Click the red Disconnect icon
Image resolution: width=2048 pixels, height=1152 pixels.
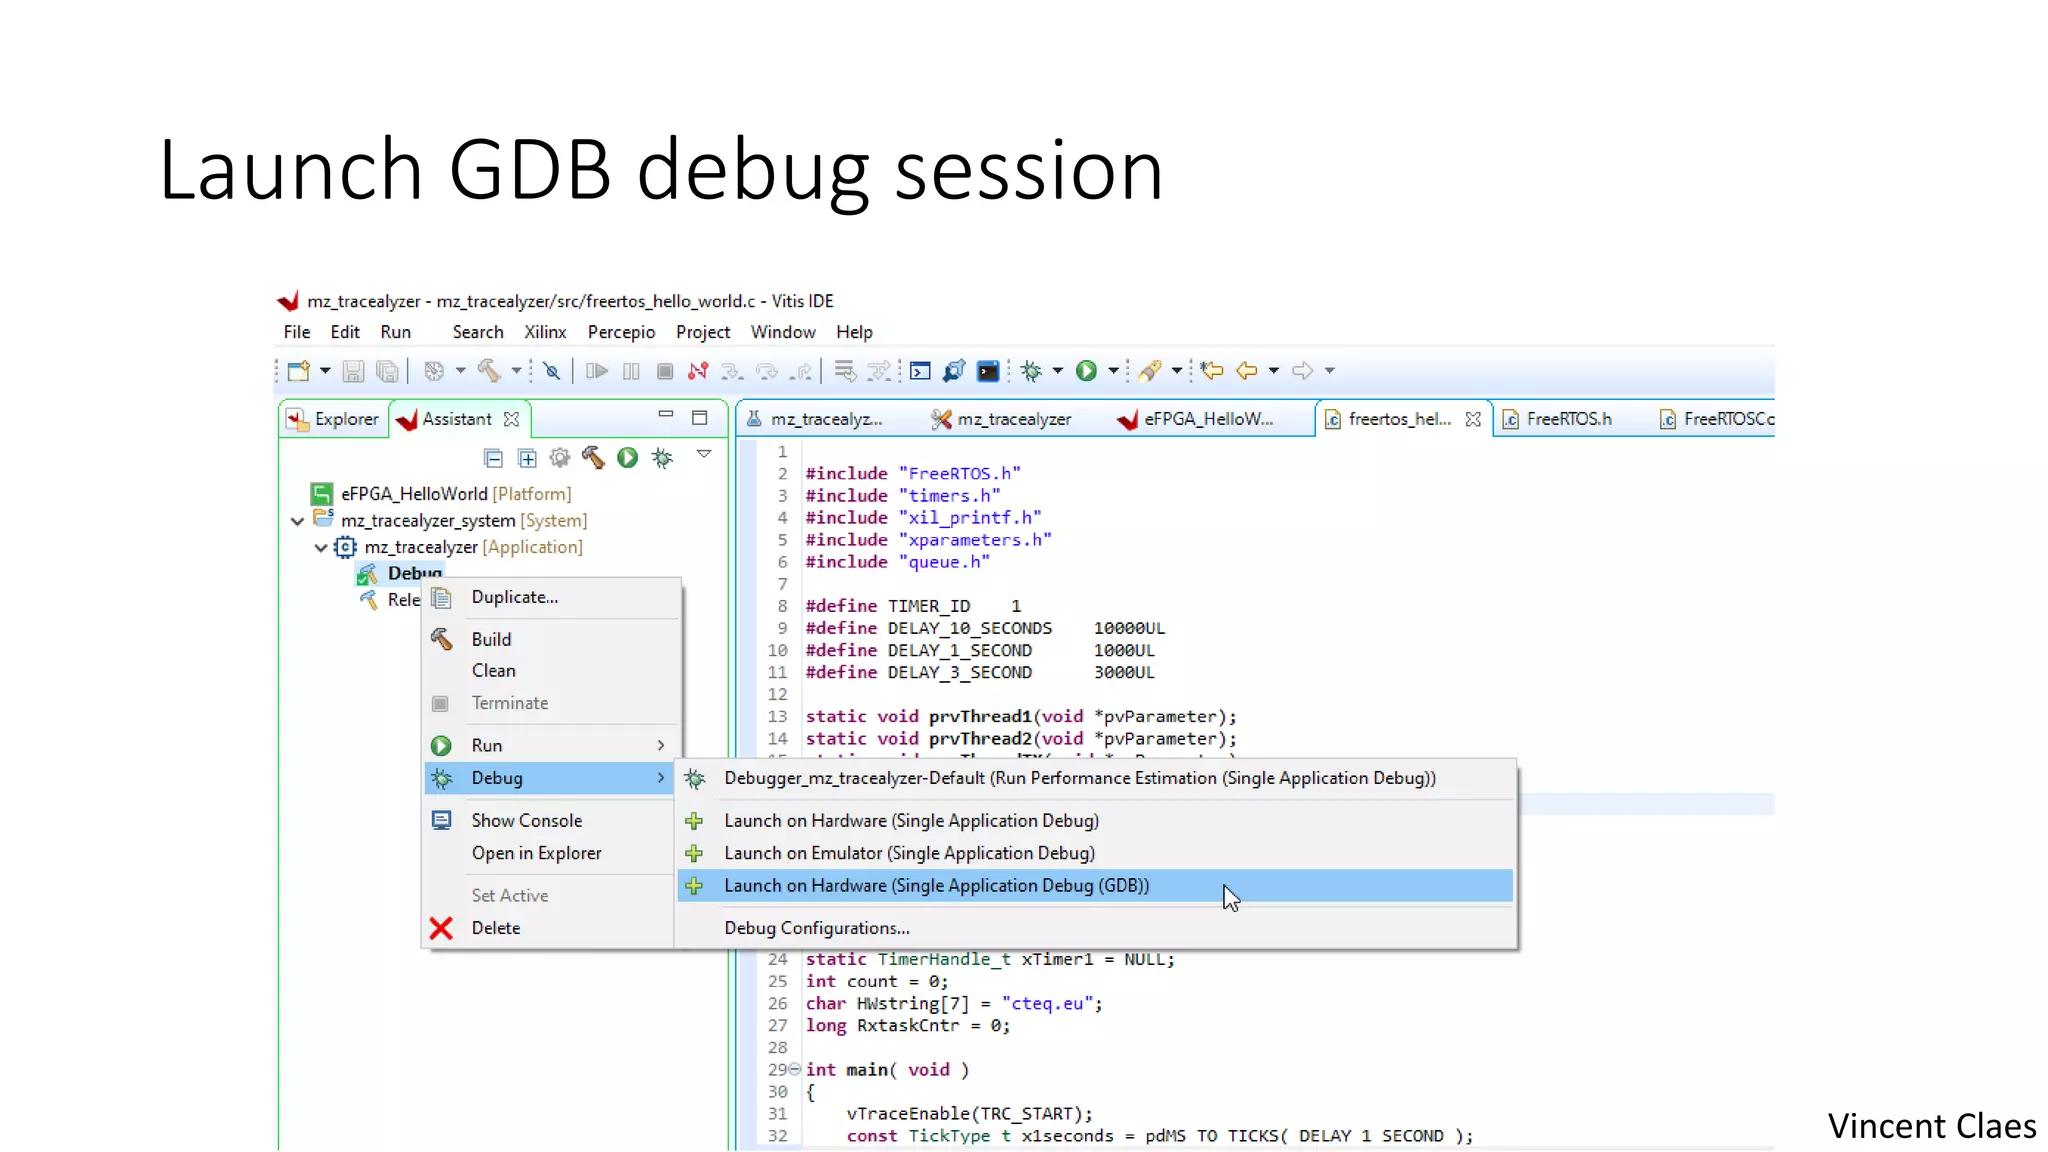[698, 371]
